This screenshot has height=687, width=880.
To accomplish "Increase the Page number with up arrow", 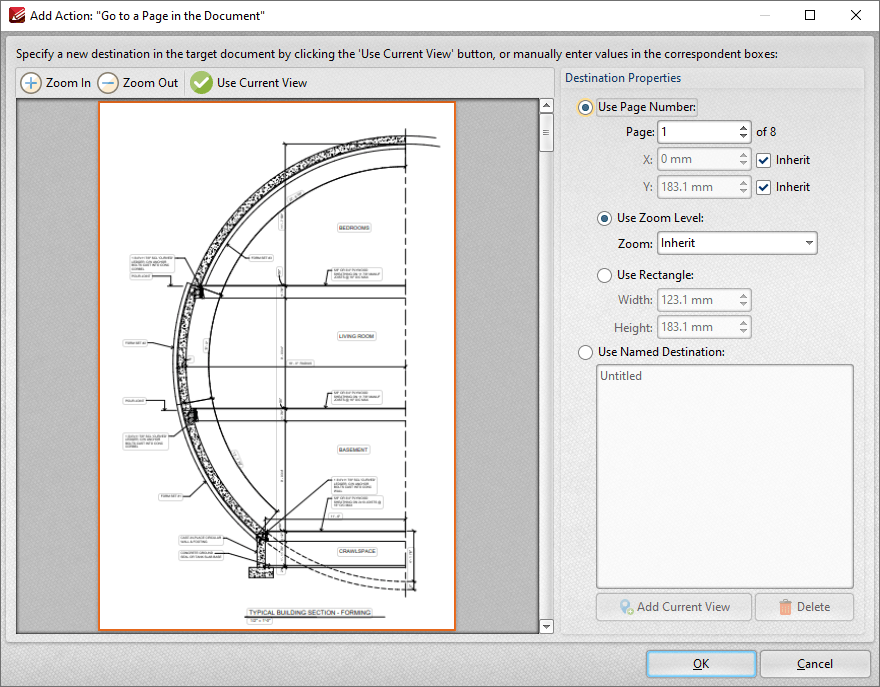I will click(743, 127).
